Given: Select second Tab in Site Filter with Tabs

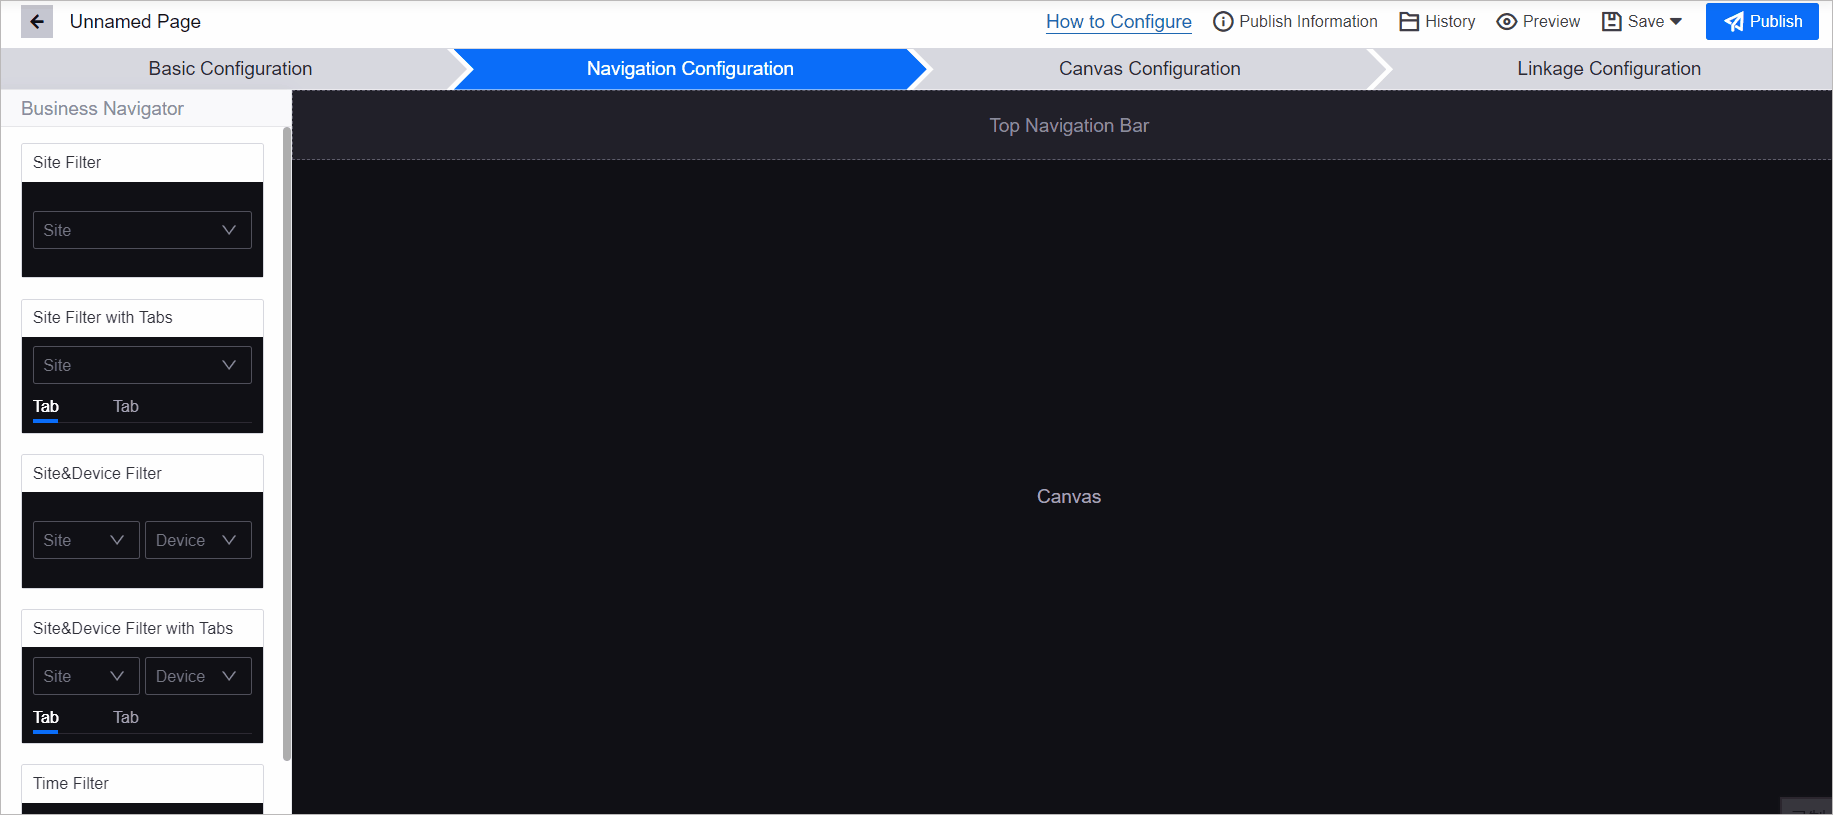Looking at the screenshot, I should pos(126,406).
